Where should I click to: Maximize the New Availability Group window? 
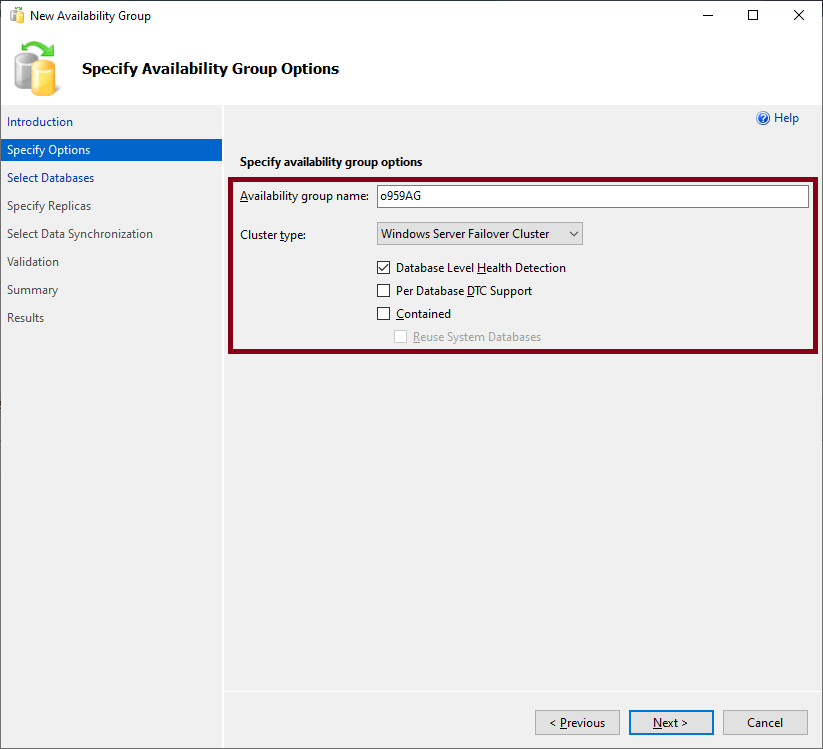(x=753, y=15)
